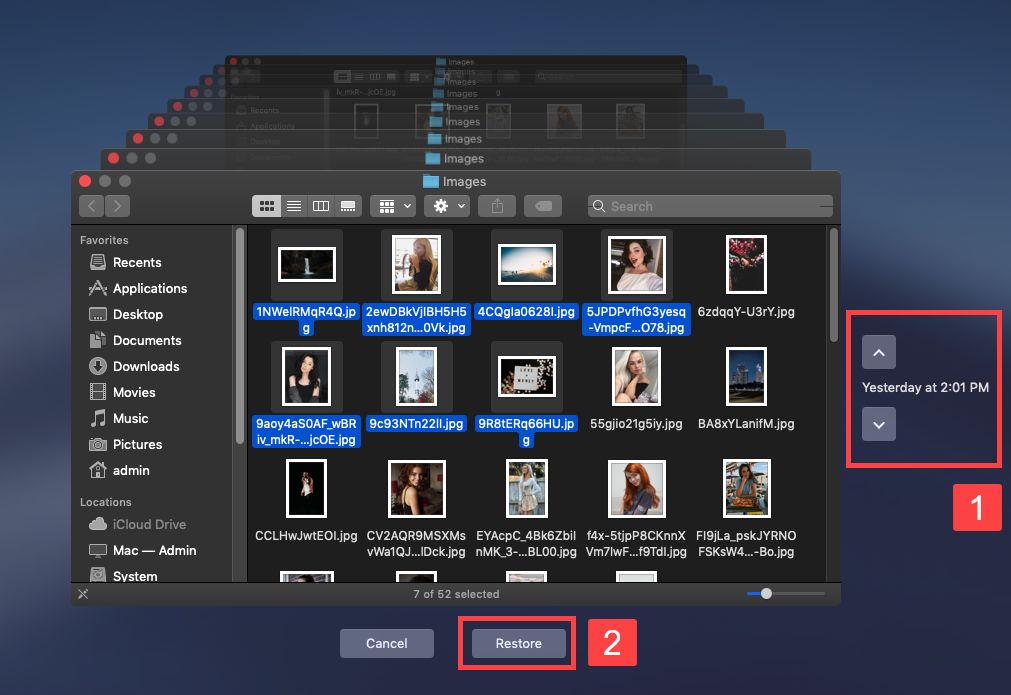This screenshot has width=1011, height=695.
Task: Adjust the icon size slider
Action: click(x=766, y=594)
